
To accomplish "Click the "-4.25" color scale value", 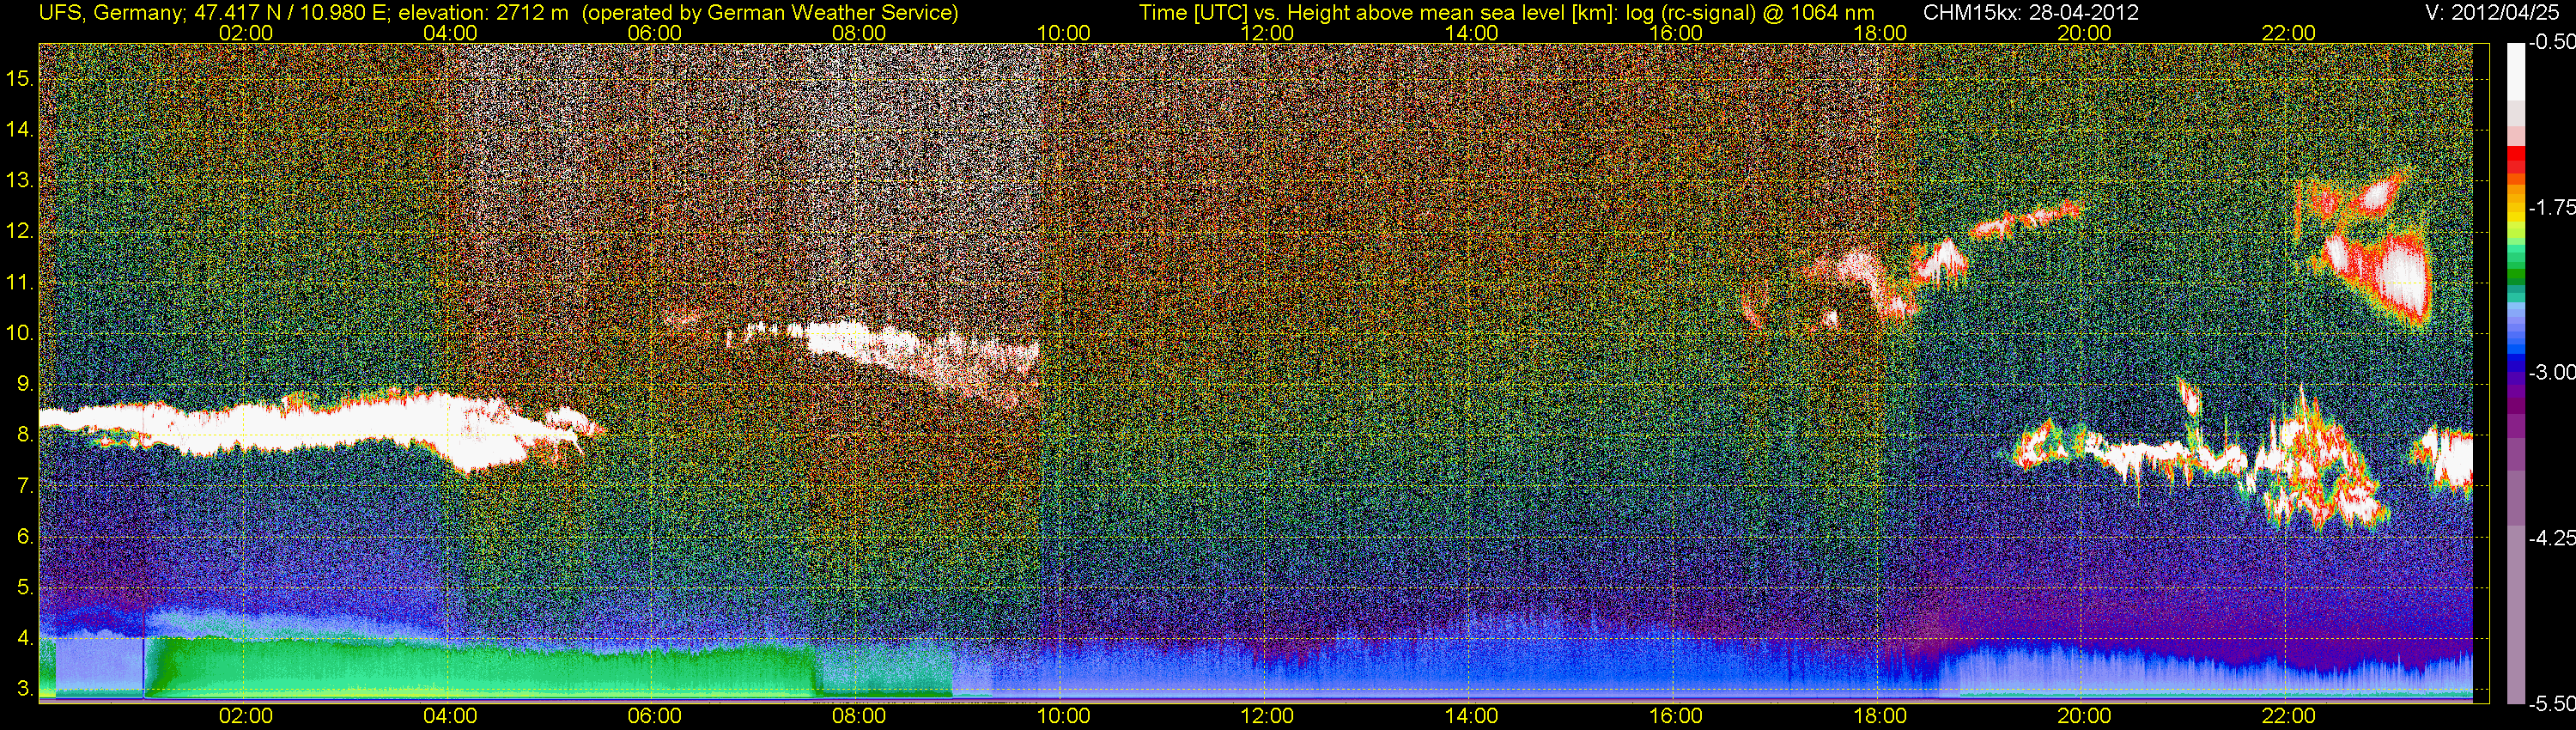I will [2551, 538].
